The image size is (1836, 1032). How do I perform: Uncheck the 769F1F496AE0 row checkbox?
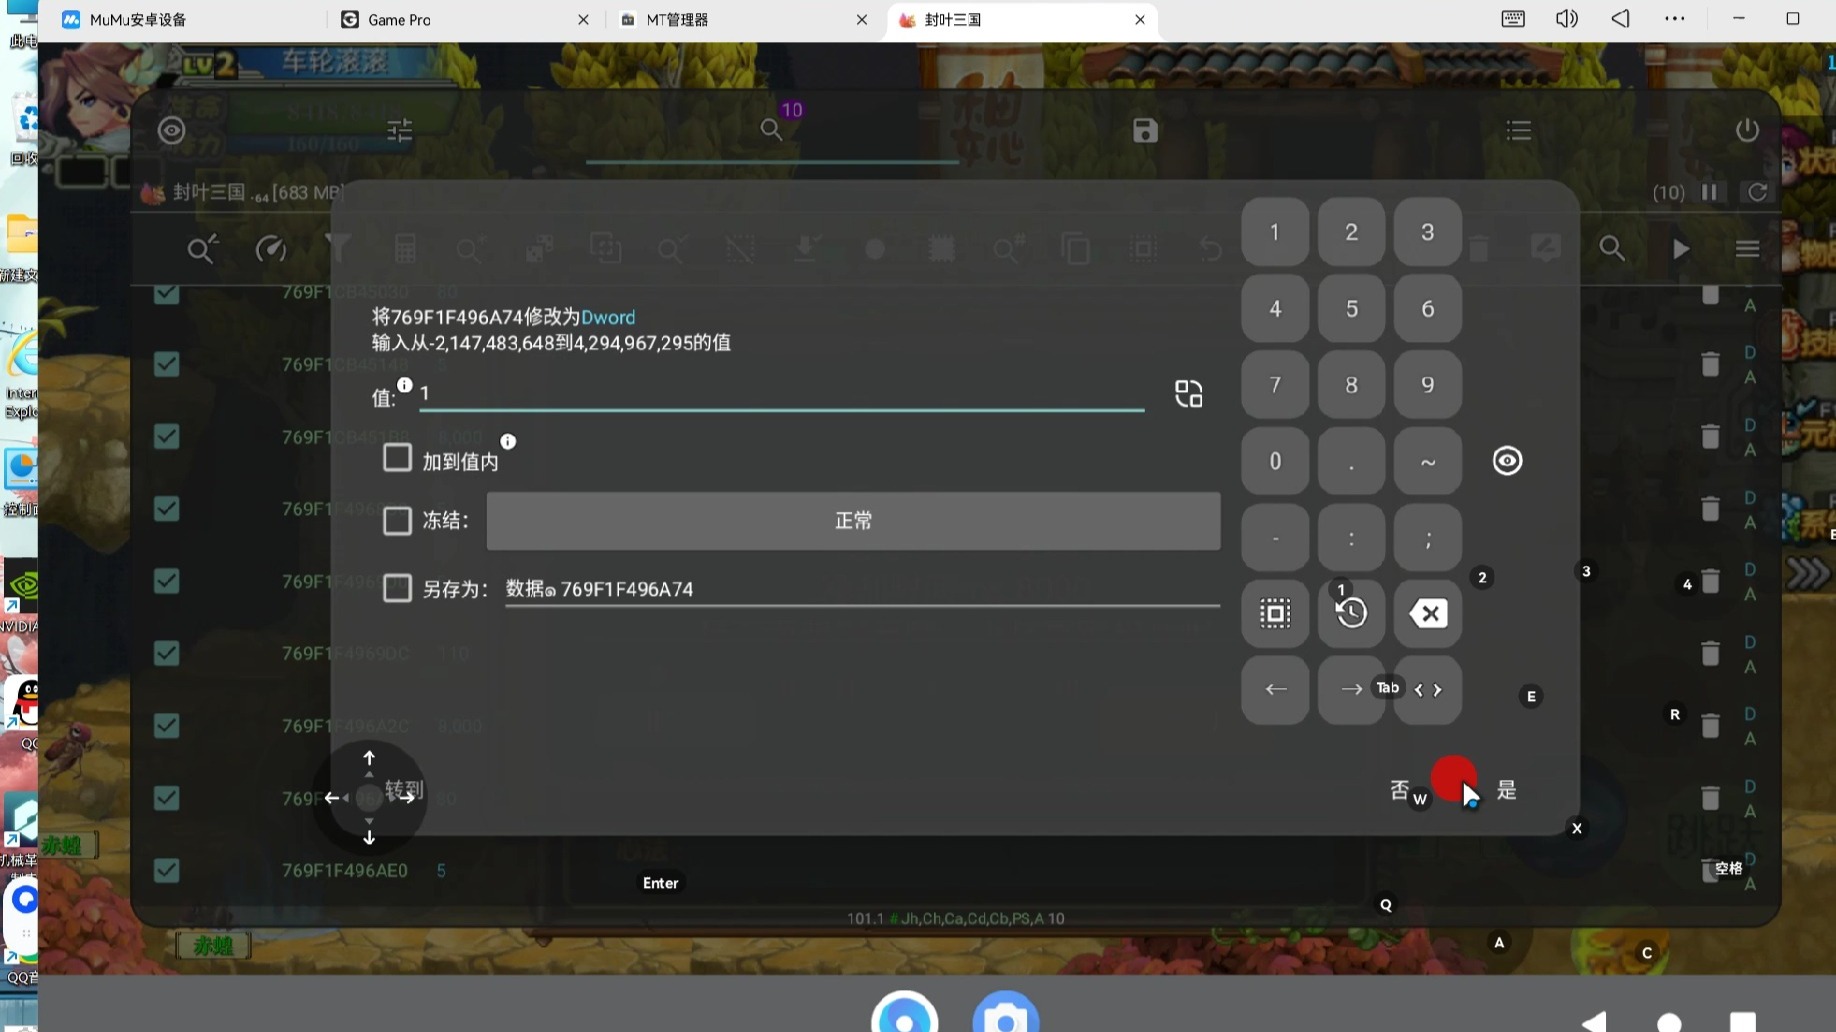point(167,870)
